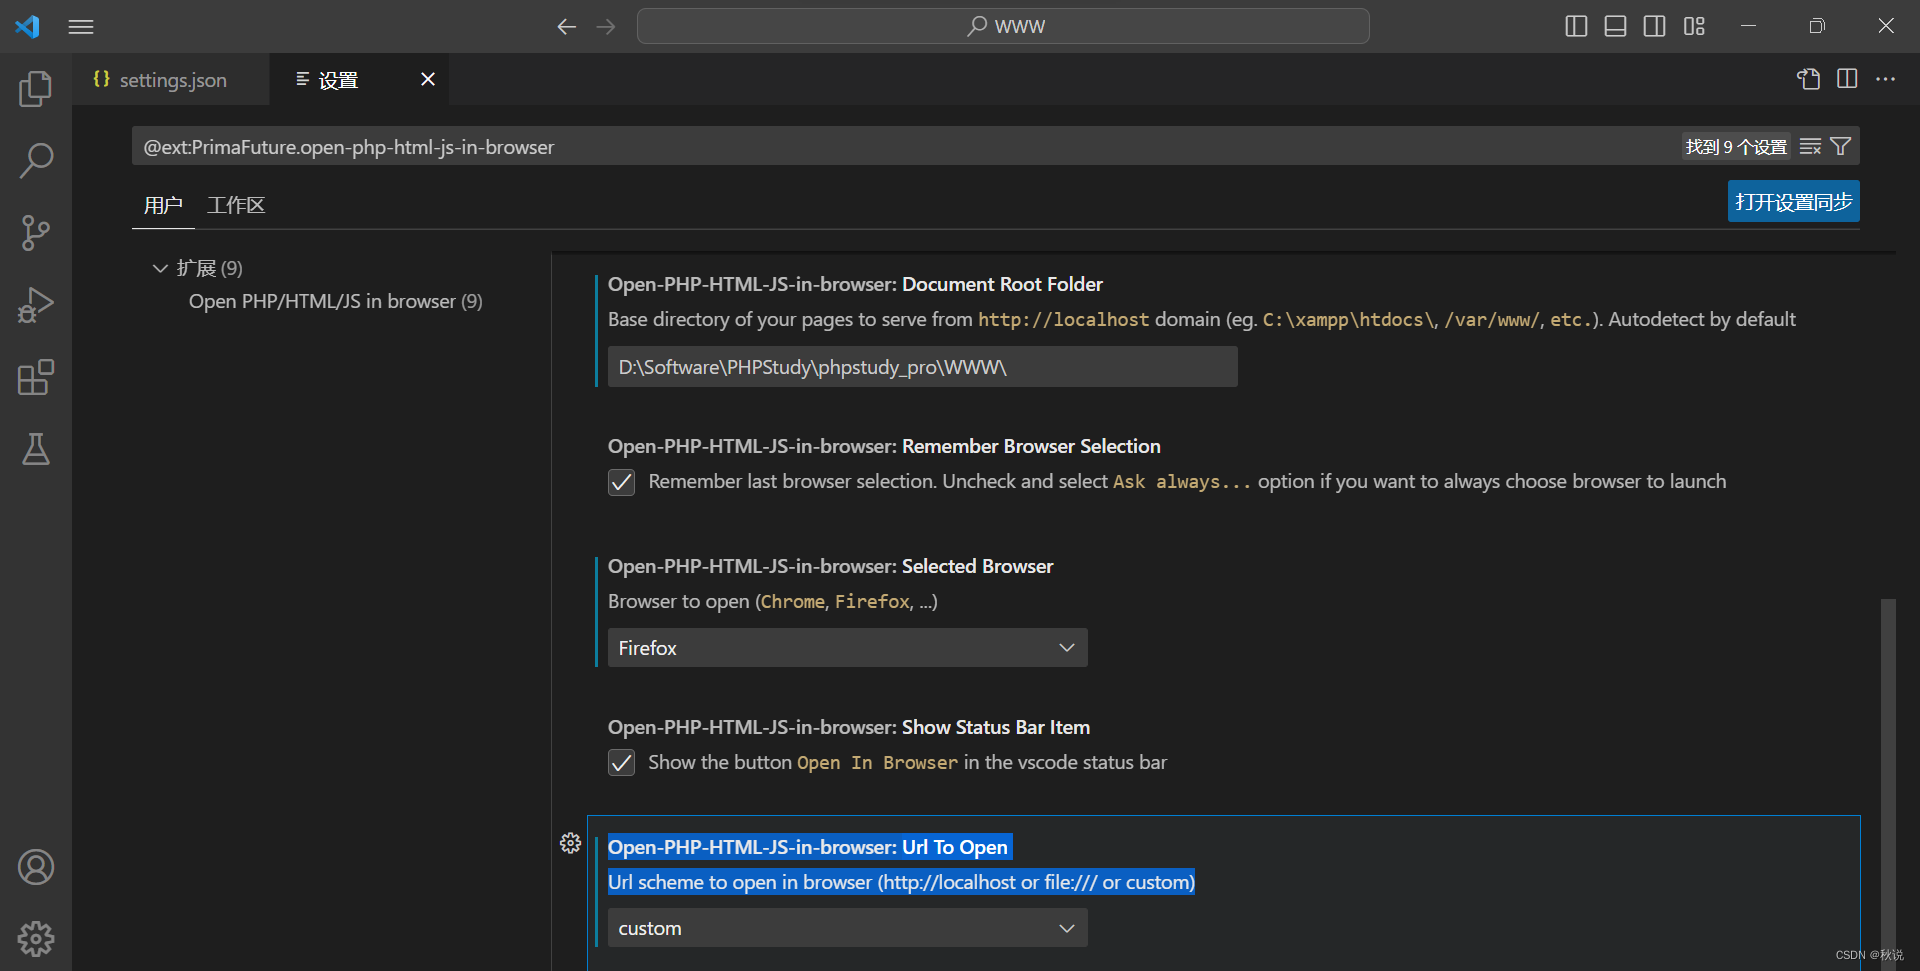The height and width of the screenshot is (971, 1920).
Task: Uncheck Show Status Bar Item checkbox
Action: tap(621, 763)
